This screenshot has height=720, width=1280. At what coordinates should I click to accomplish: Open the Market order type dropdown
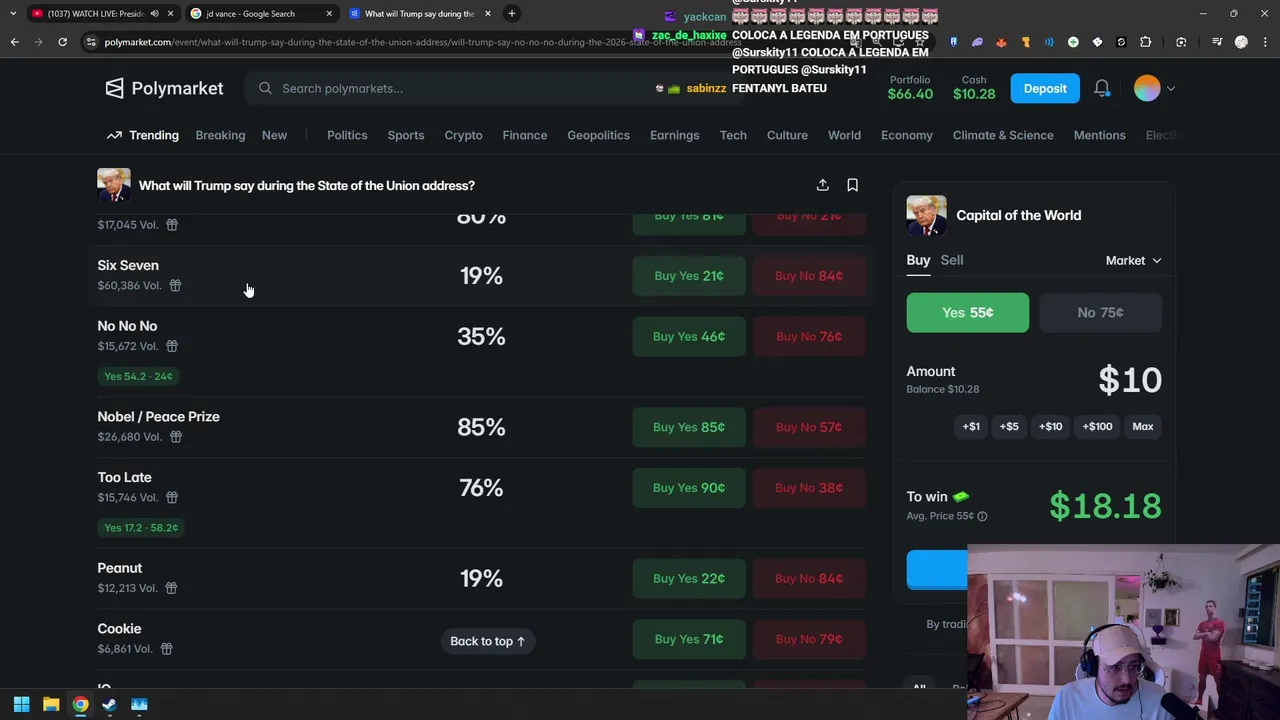pyautogui.click(x=1133, y=260)
